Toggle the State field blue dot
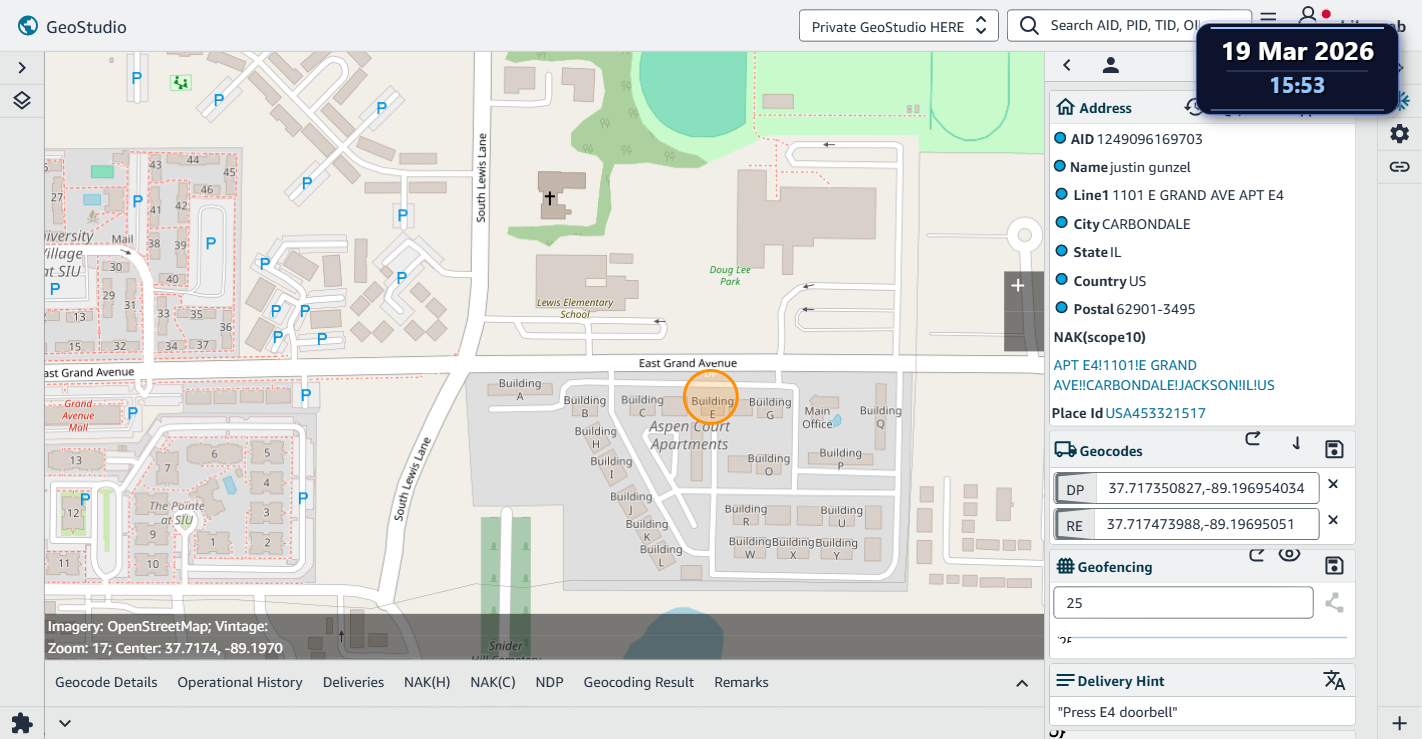The width and height of the screenshot is (1422, 739). [1060, 251]
